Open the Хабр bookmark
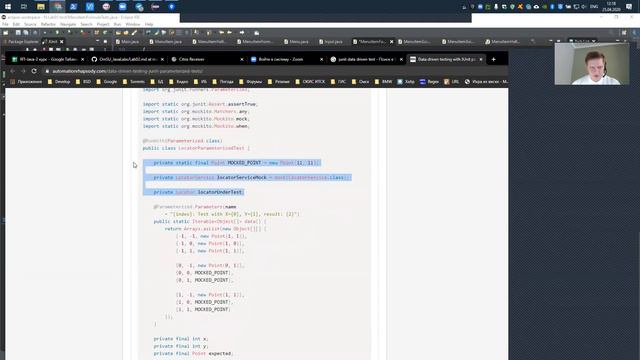This screenshot has width=640, height=360. pos(406,82)
